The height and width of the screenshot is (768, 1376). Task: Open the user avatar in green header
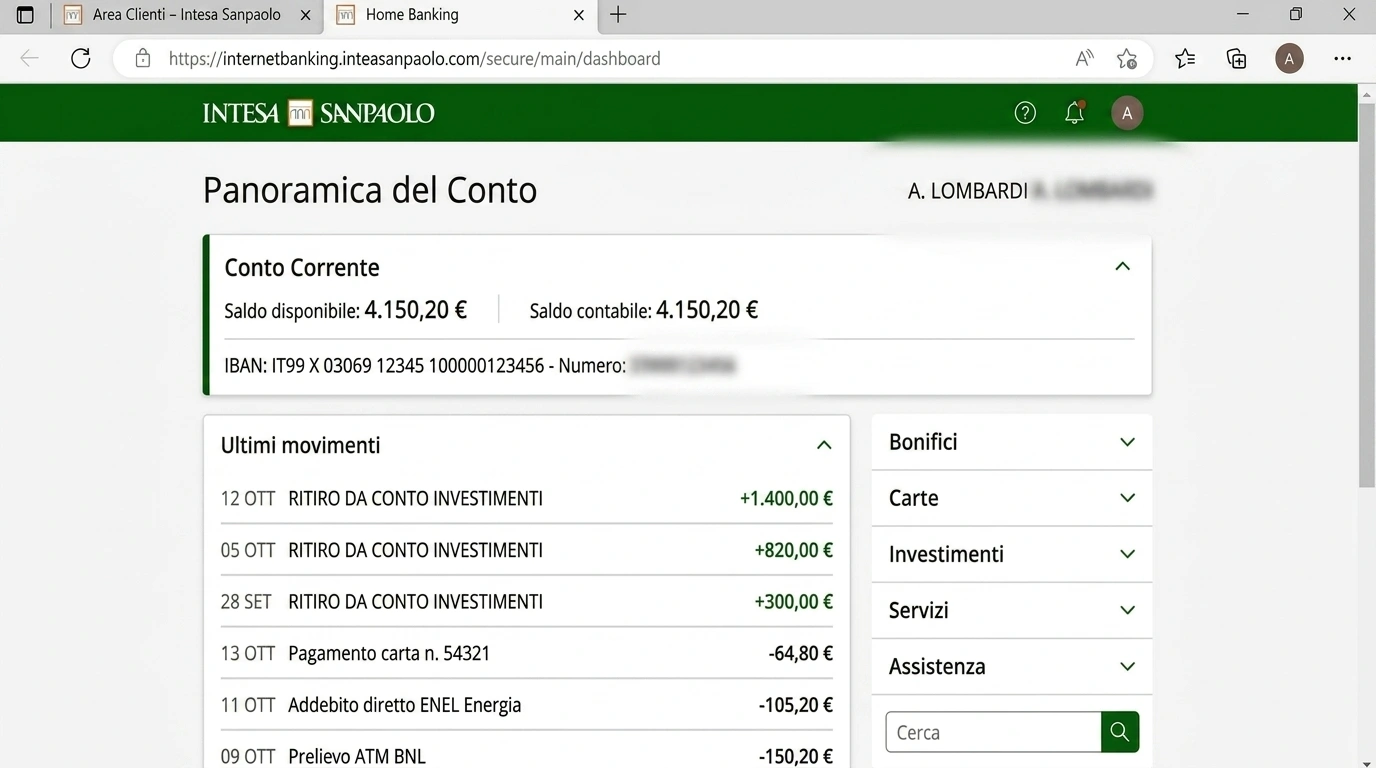click(1127, 113)
